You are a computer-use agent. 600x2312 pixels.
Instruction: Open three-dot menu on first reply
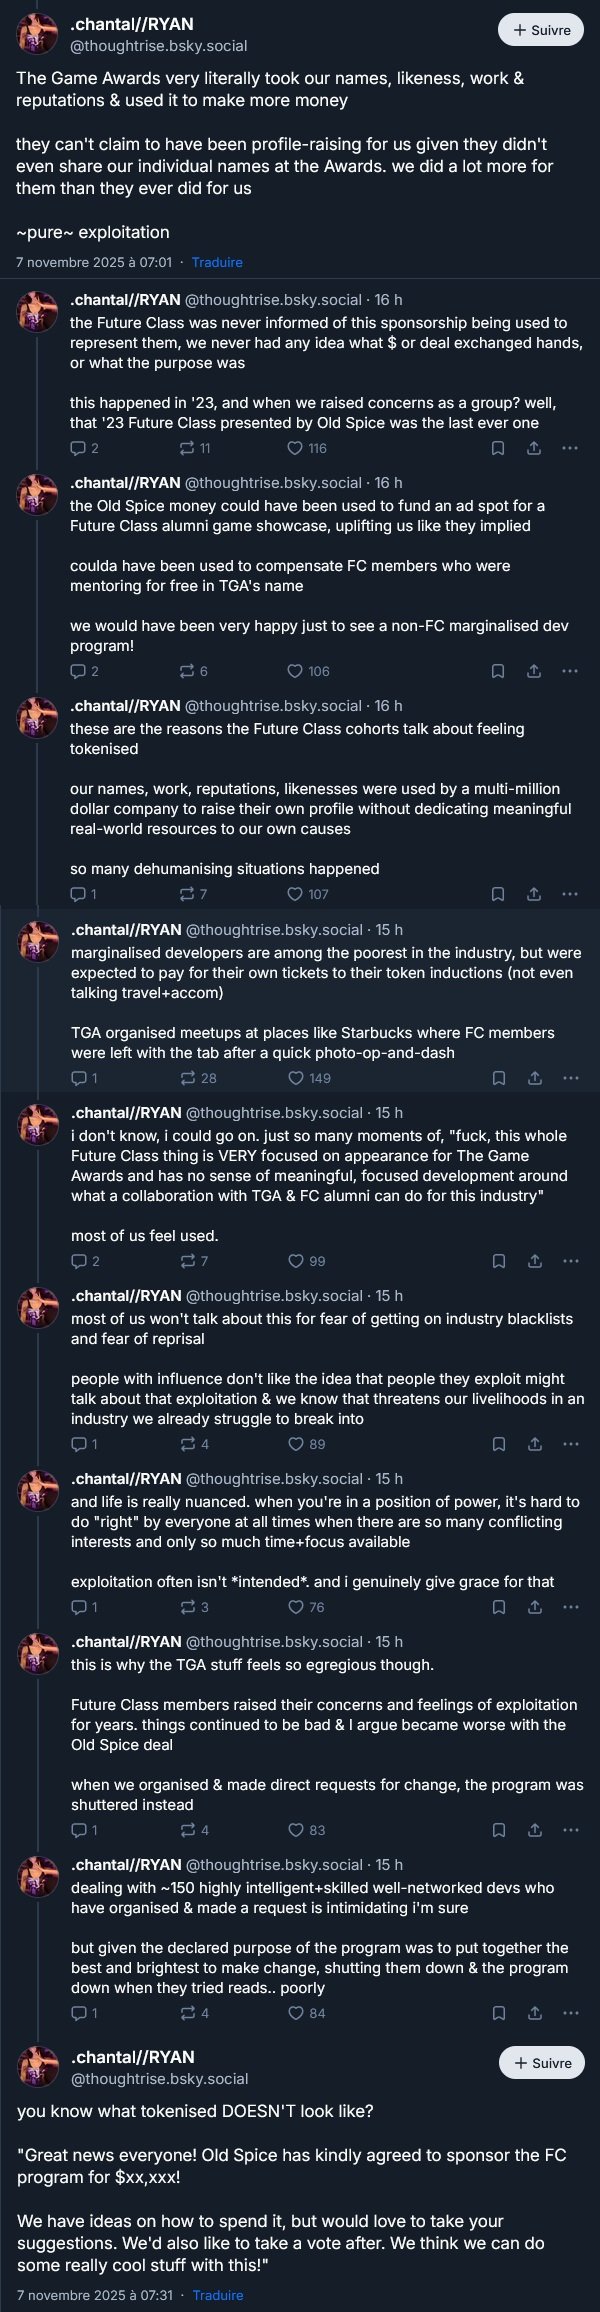pyautogui.click(x=570, y=448)
